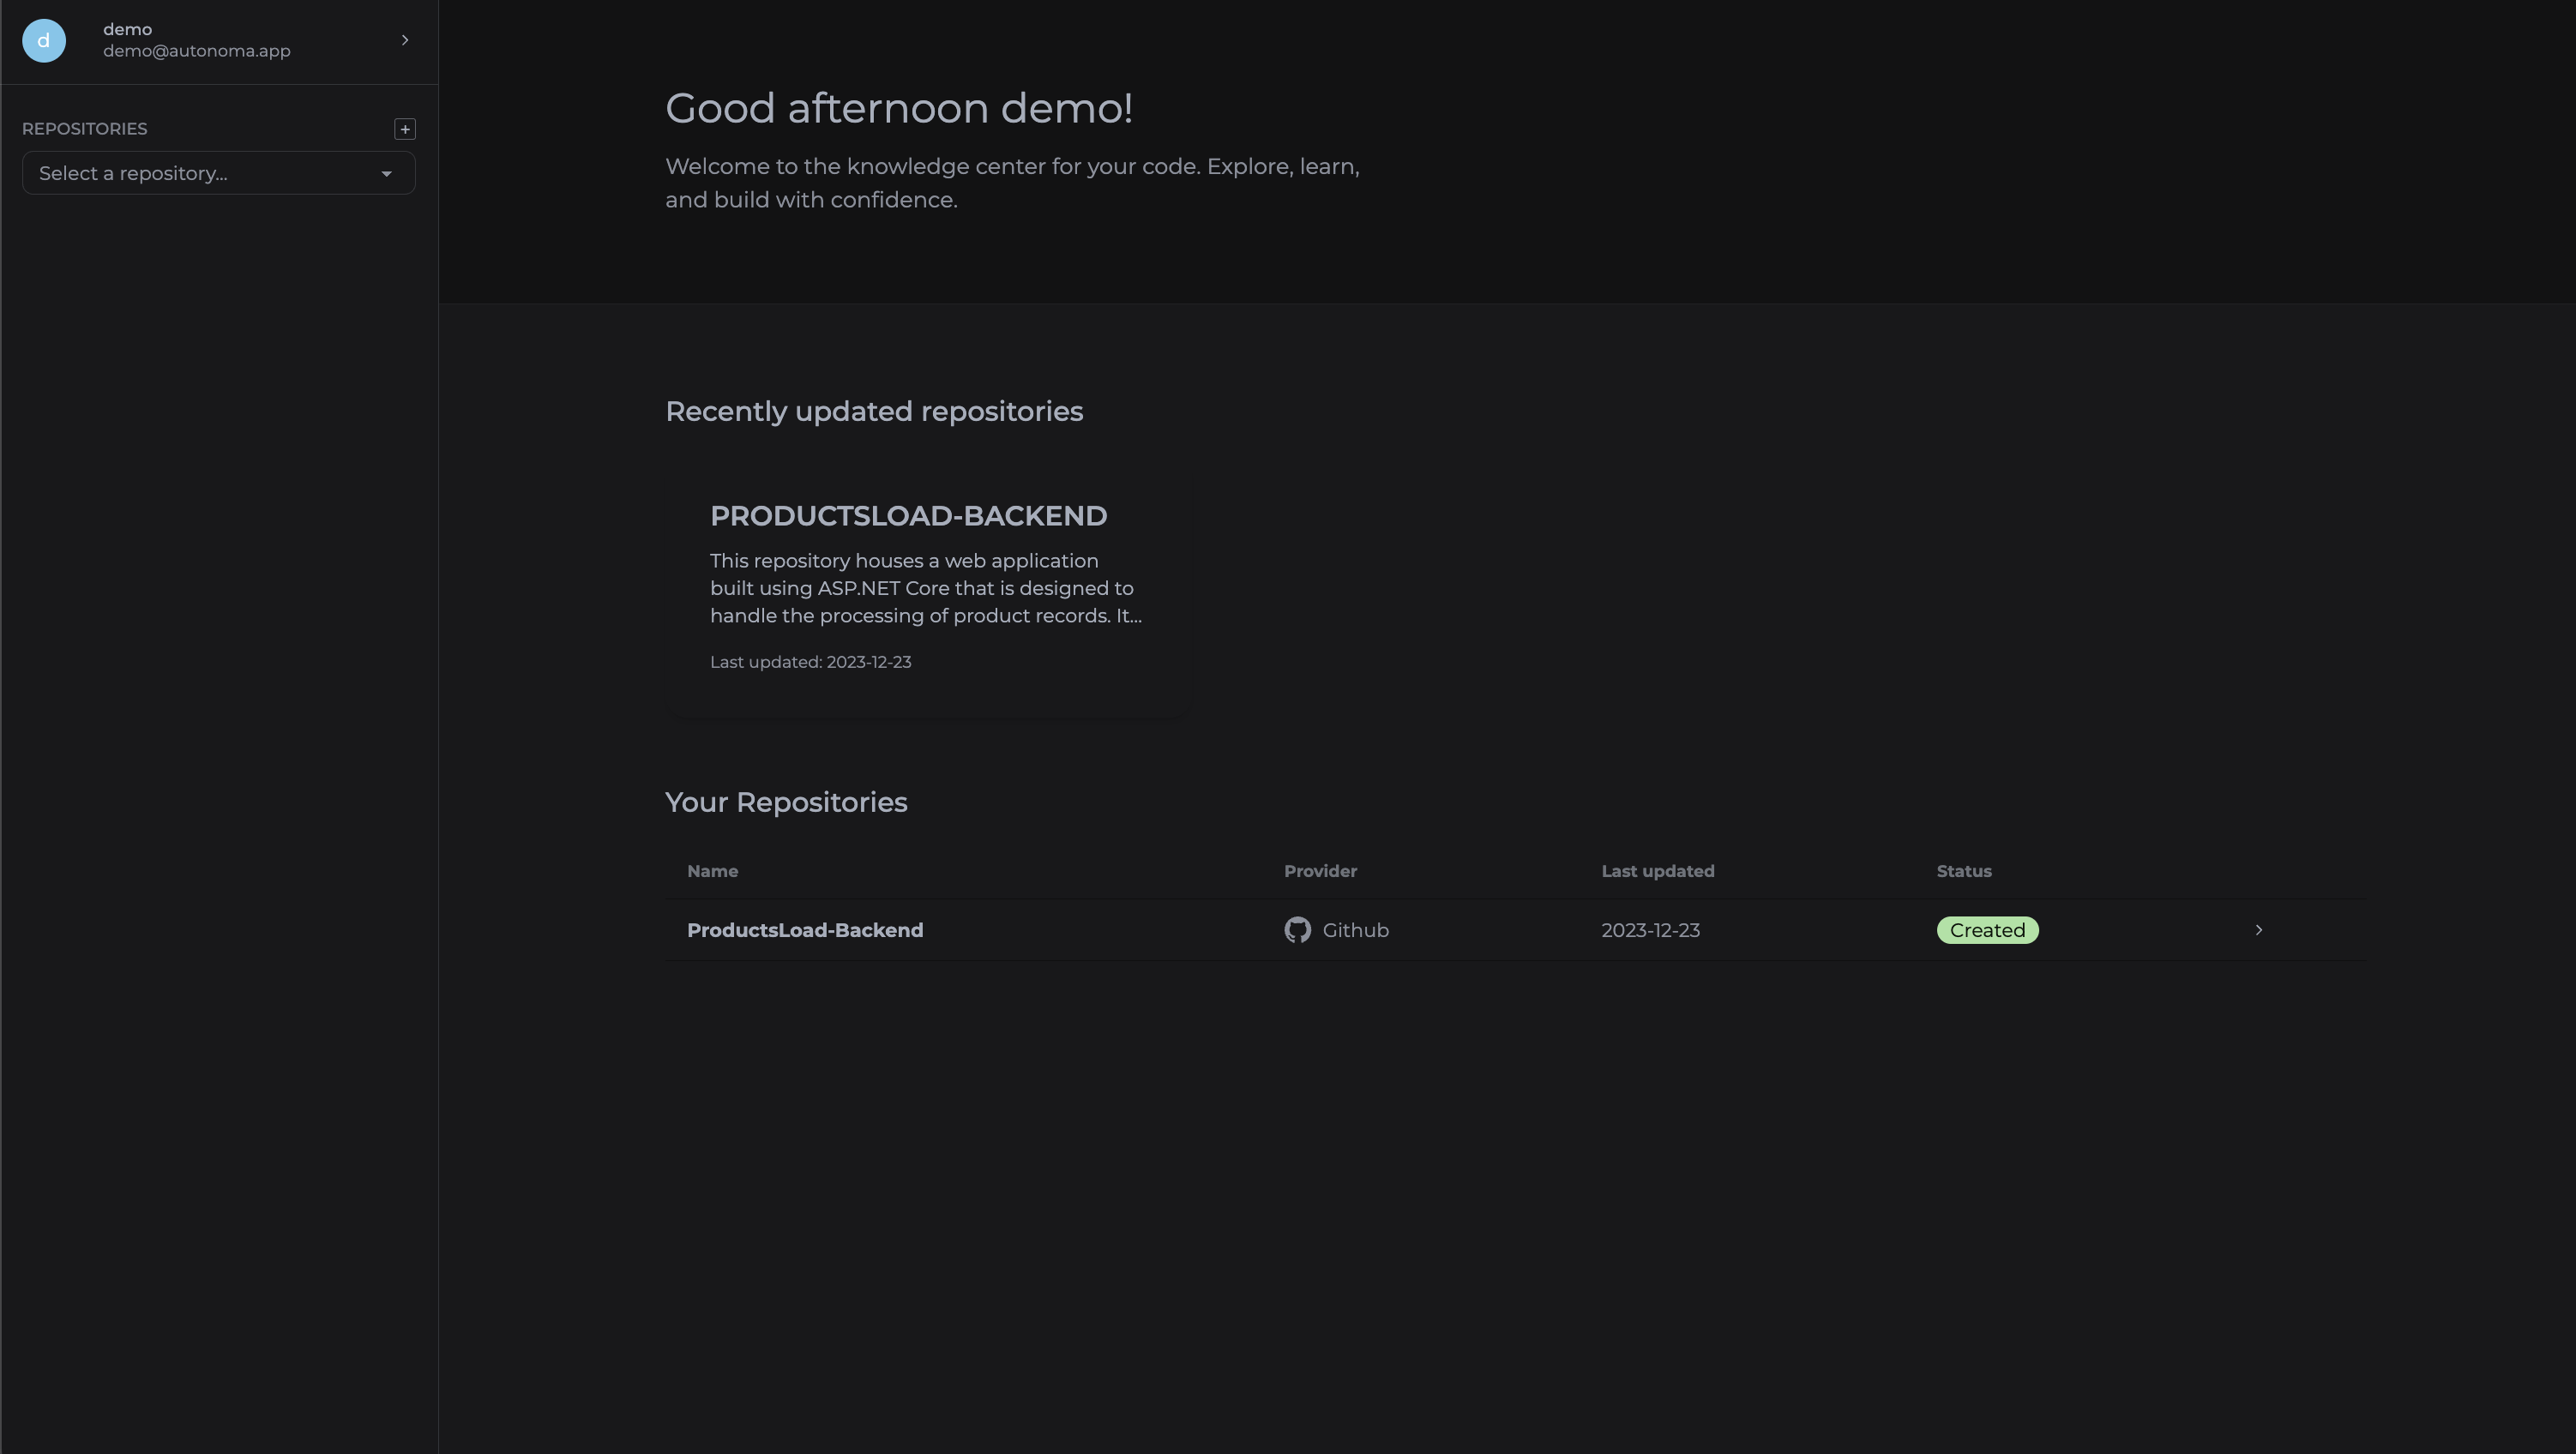The image size is (2576, 1454).
Task: Click the card's Last updated: 2023-12-23 text
Action: (810, 662)
